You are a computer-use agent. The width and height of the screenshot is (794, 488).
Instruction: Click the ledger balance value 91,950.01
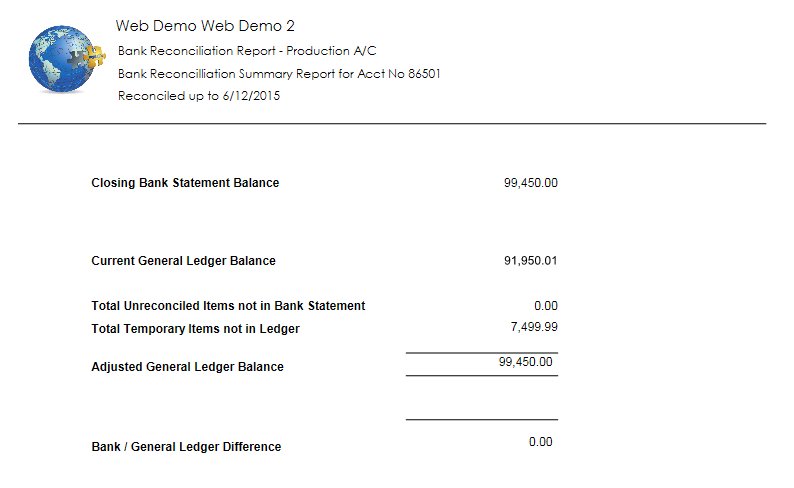click(531, 261)
